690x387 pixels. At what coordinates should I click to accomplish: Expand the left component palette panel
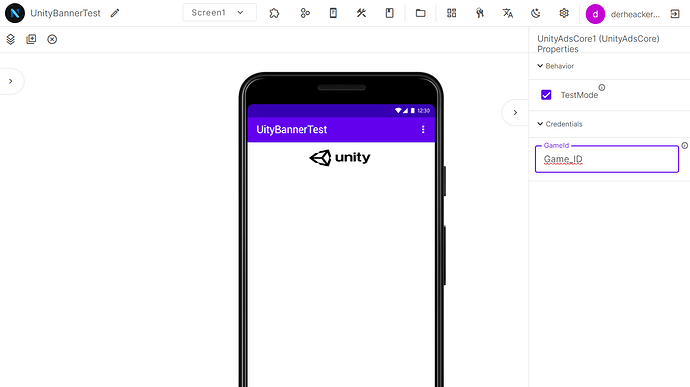[x=11, y=81]
